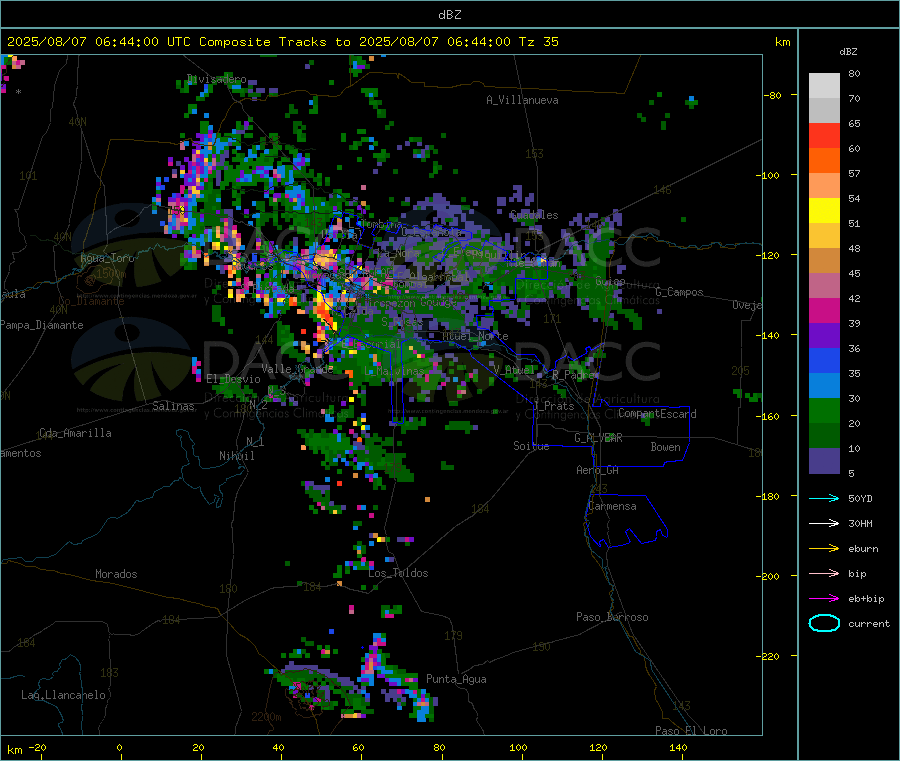Image resolution: width=900 pixels, height=761 pixels.
Task: Click the Paso_Barroso map label
Action: [612, 617]
